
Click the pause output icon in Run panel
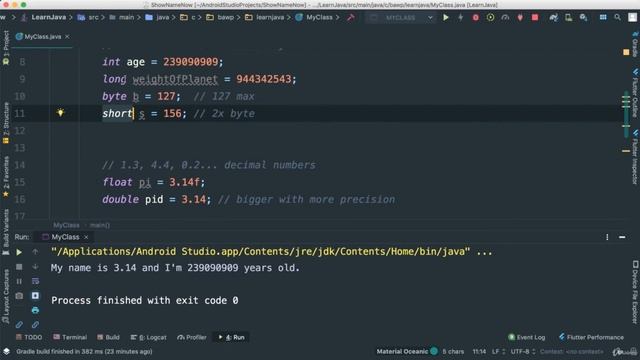pos(19,281)
